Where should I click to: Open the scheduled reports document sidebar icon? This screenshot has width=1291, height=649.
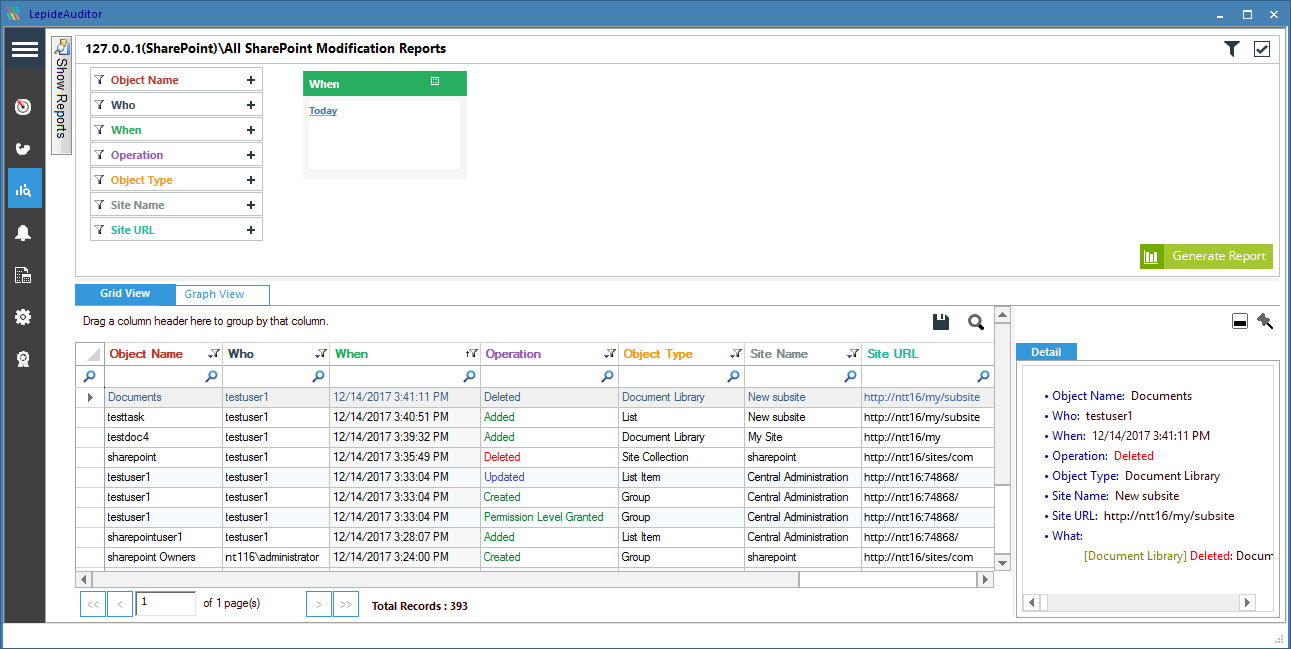pyautogui.click(x=24, y=275)
